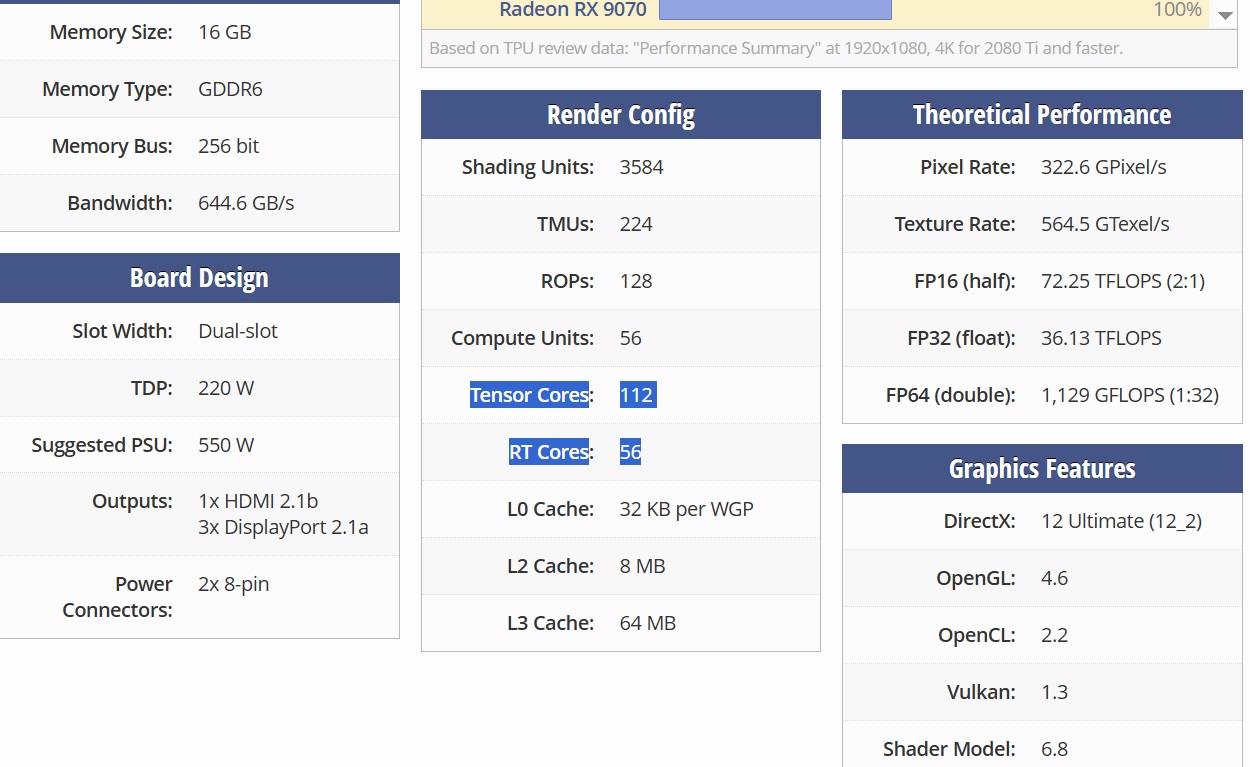Select the 322.6 GPixel/s value
Viewport: 1250px width, 767px height.
(x=1103, y=167)
